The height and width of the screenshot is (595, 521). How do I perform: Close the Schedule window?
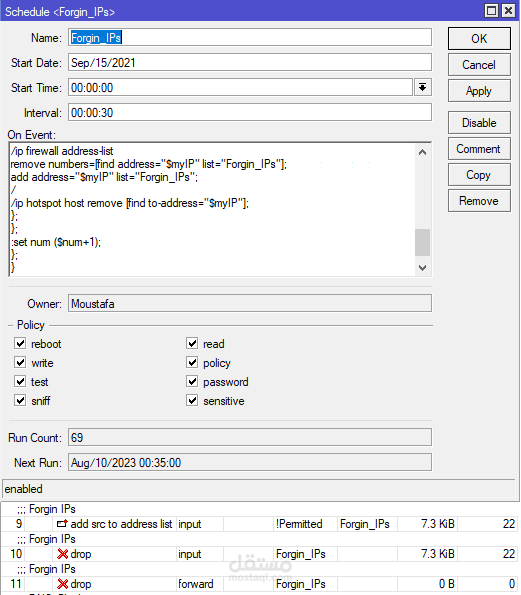coord(508,10)
